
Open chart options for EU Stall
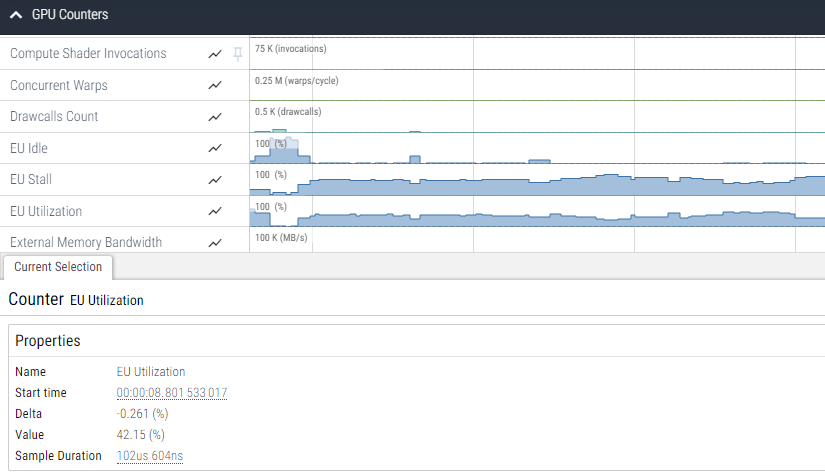coord(215,180)
